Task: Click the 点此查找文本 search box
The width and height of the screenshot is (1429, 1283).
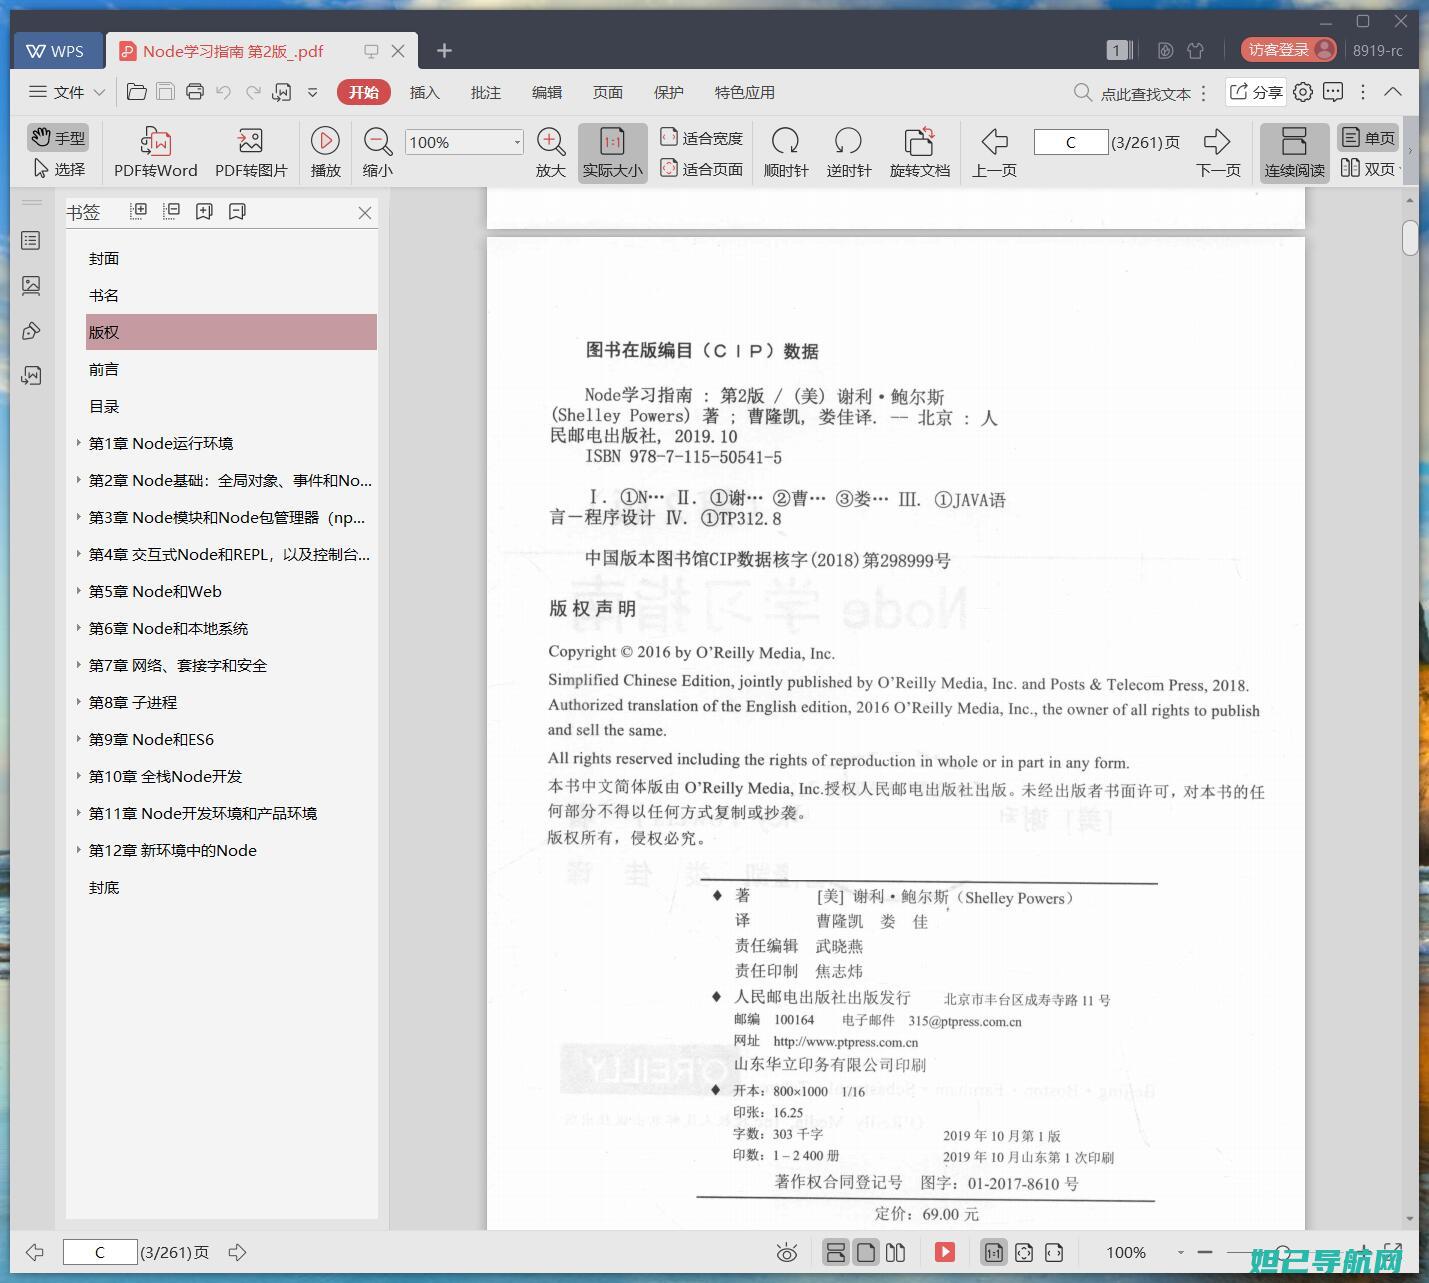Action: click(x=1132, y=93)
